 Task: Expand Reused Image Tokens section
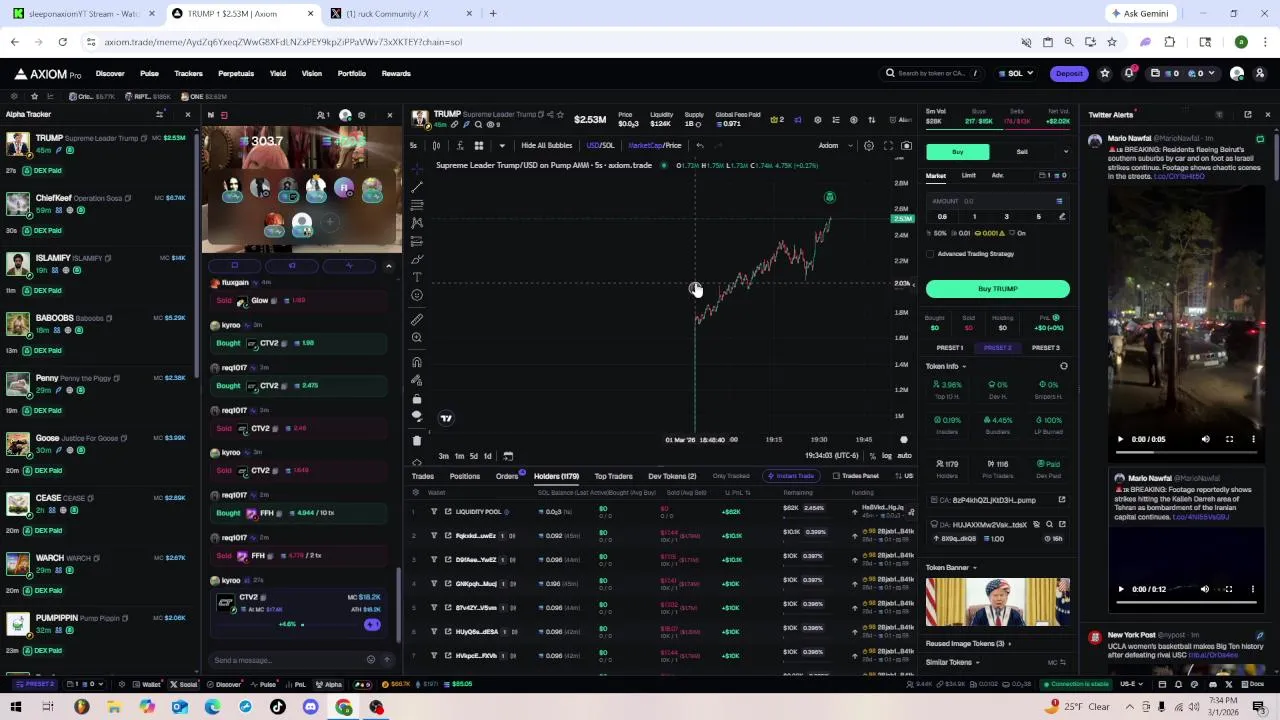[x=968, y=644]
